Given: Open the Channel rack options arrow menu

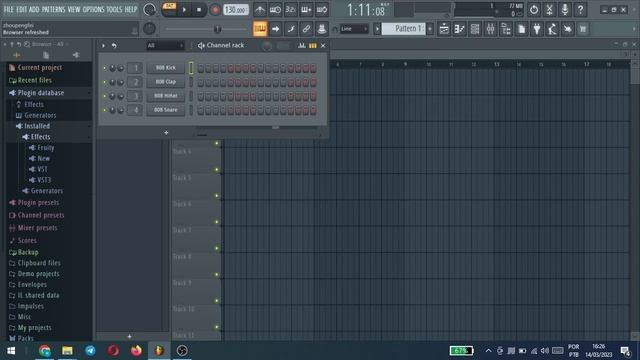Looking at the screenshot, I should pyautogui.click(x=103, y=46).
